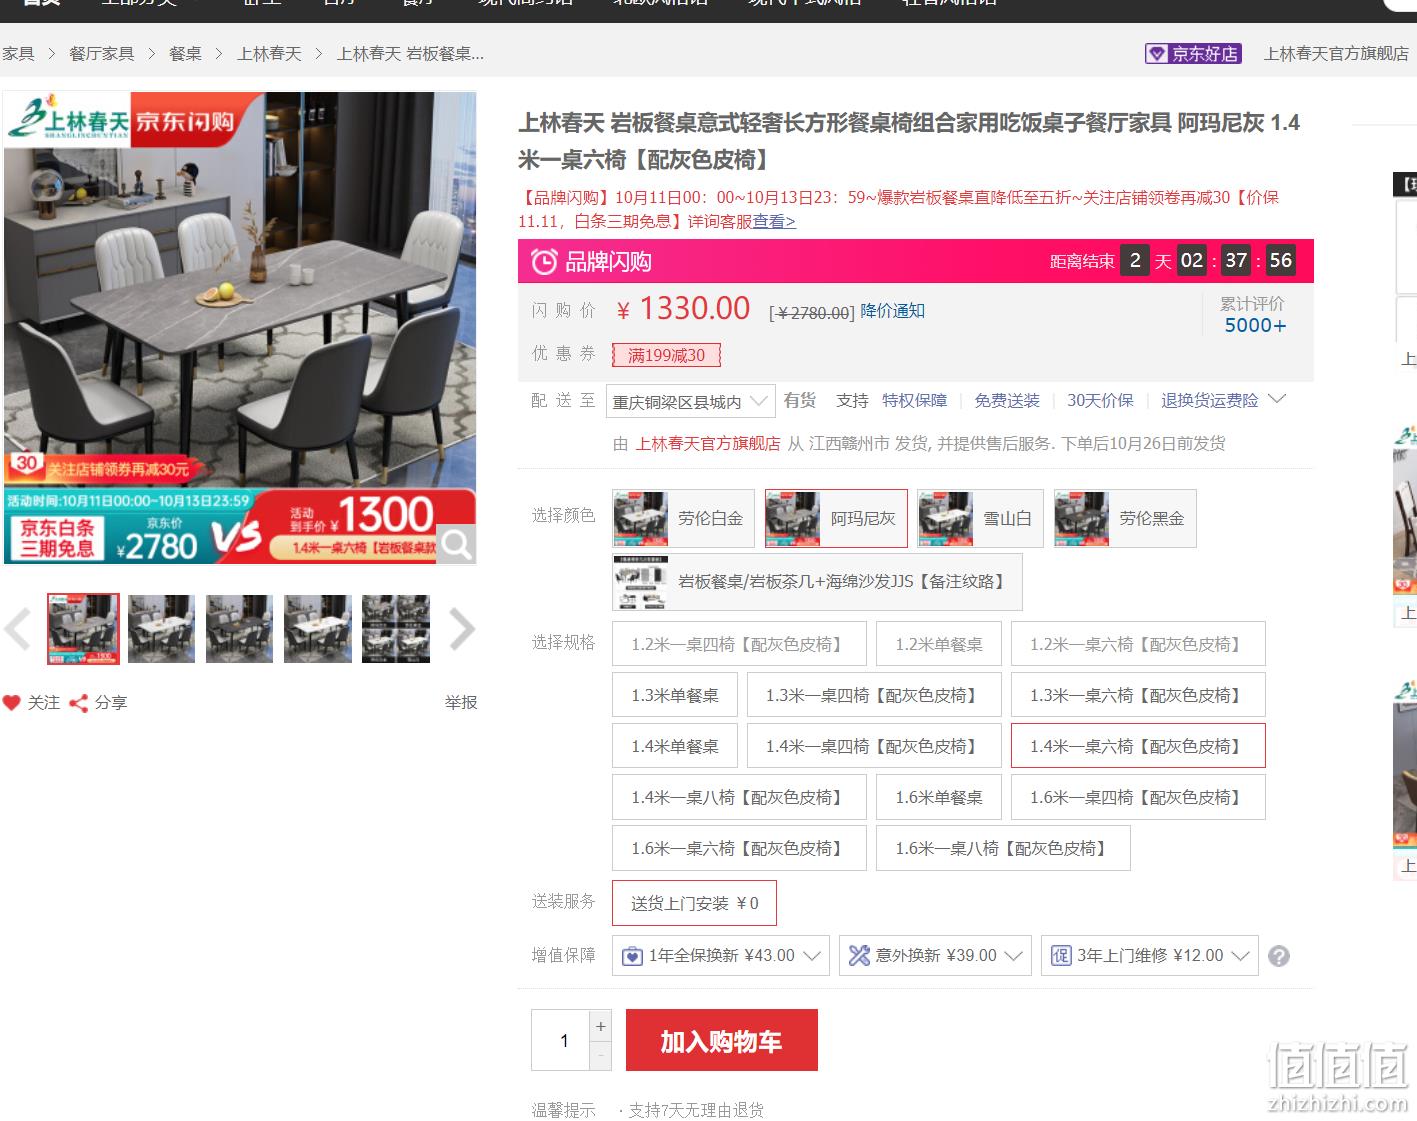Image resolution: width=1417 pixels, height=1121 pixels.
Task: Select fifth collage product thumbnail
Action: point(396,629)
